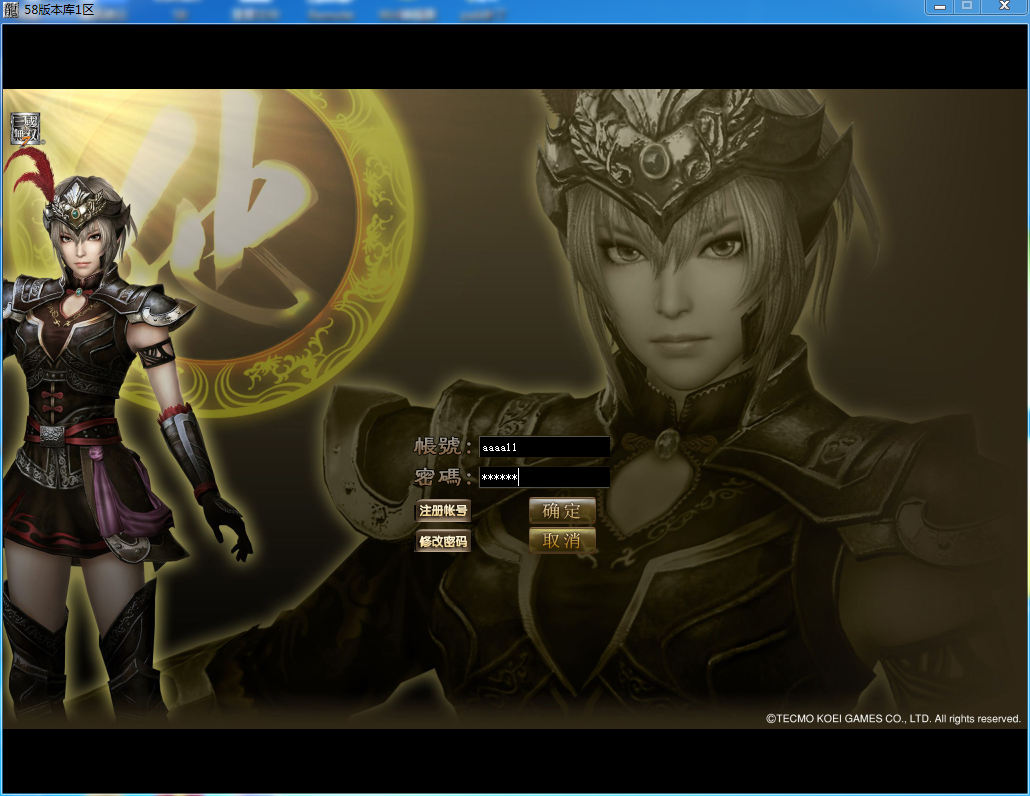Click the window title bar app icon

(x=11, y=10)
